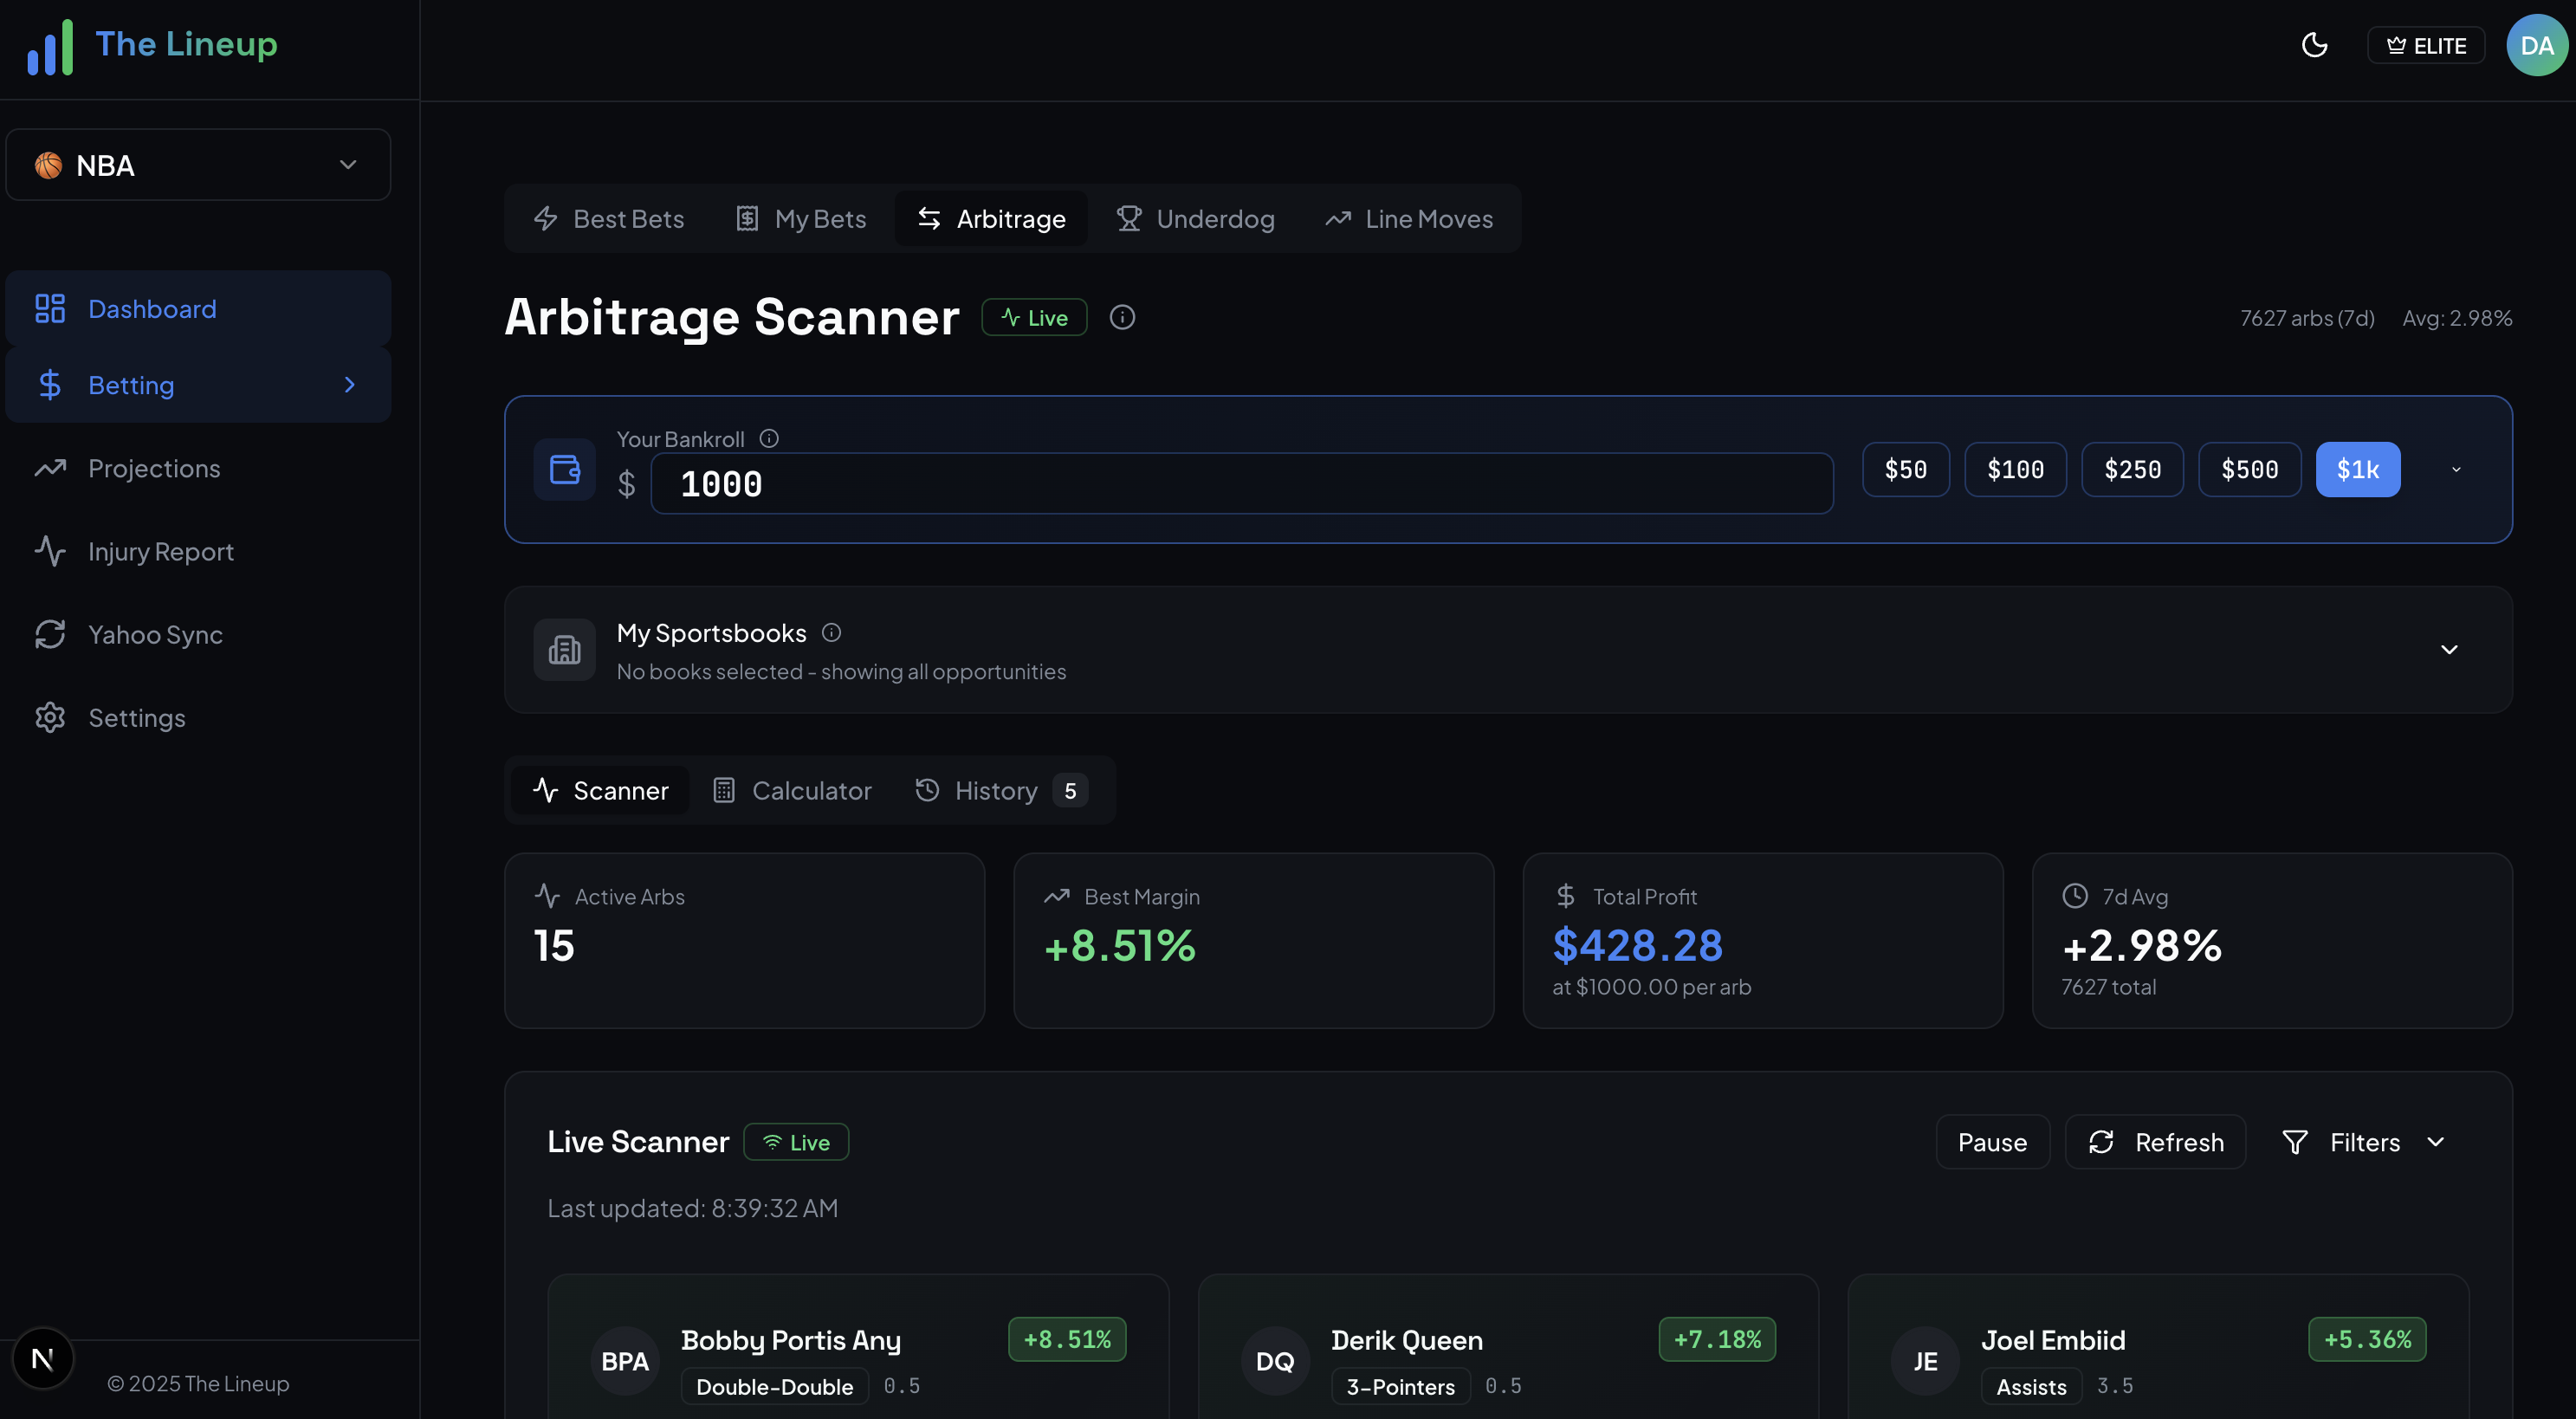Click the bankroll wallet icon
The width and height of the screenshot is (2576, 1419).
pyautogui.click(x=564, y=469)
